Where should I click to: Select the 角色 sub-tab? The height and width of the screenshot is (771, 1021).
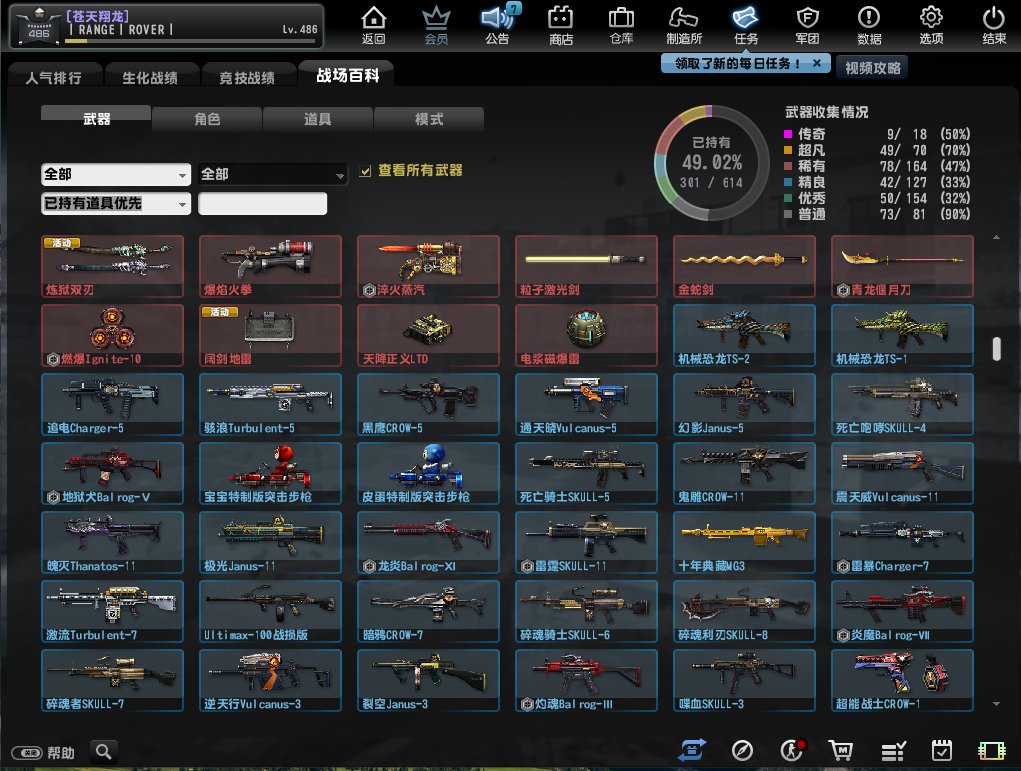(x=207, y=119)
